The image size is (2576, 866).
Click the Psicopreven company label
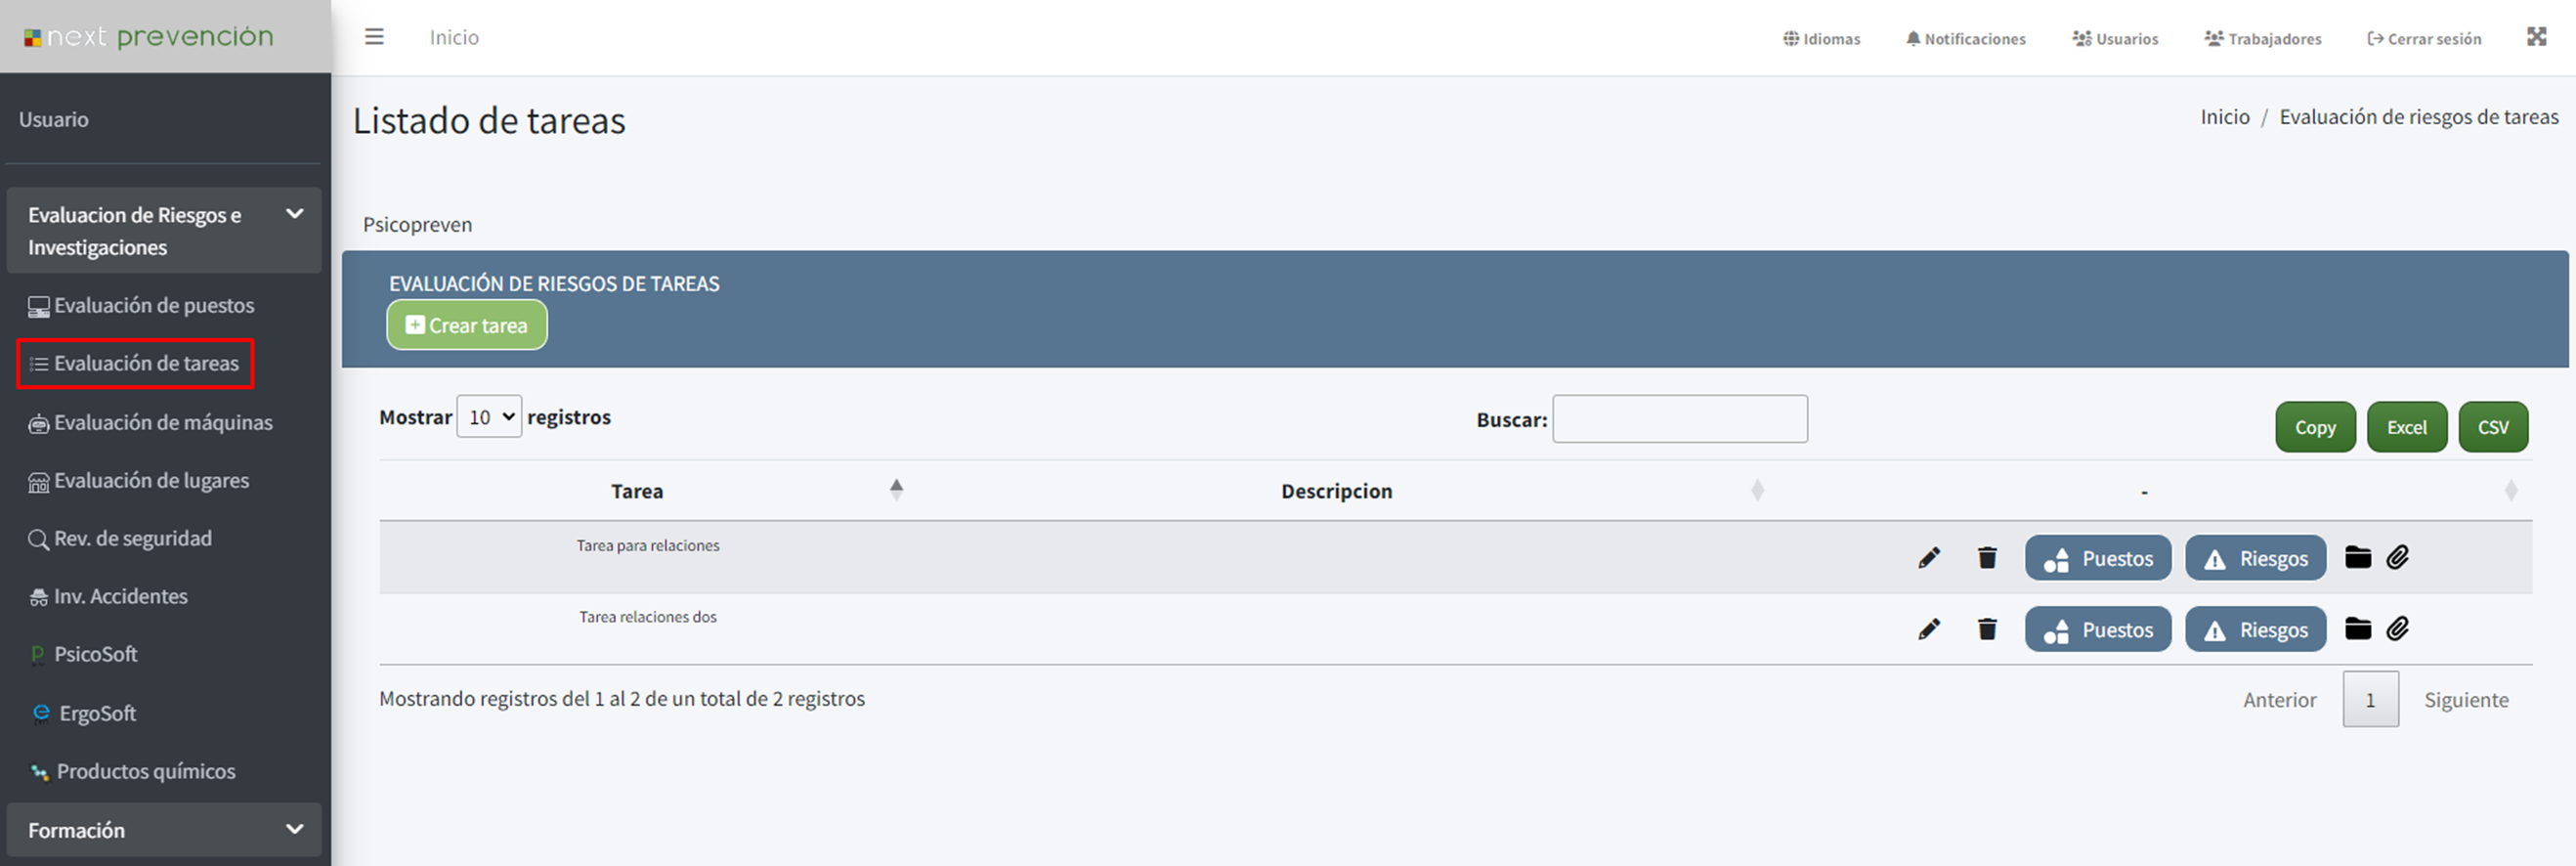pyautogui.click(x=417, y=225)
